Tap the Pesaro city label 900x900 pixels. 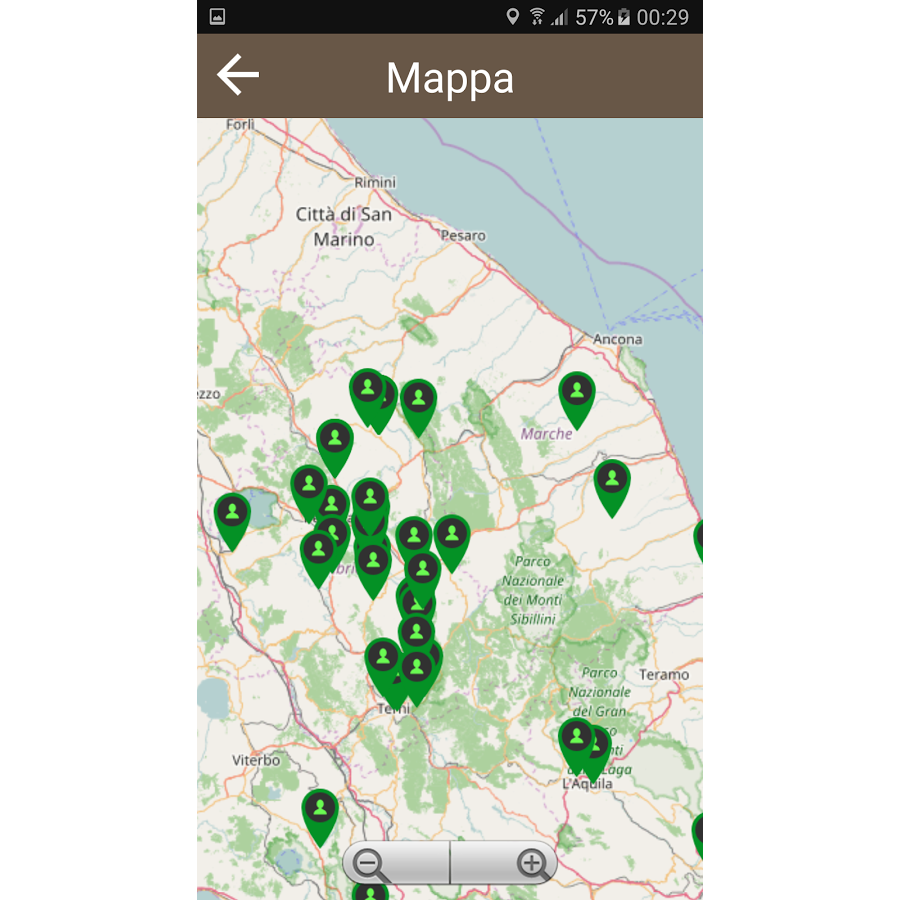(462, 236)
